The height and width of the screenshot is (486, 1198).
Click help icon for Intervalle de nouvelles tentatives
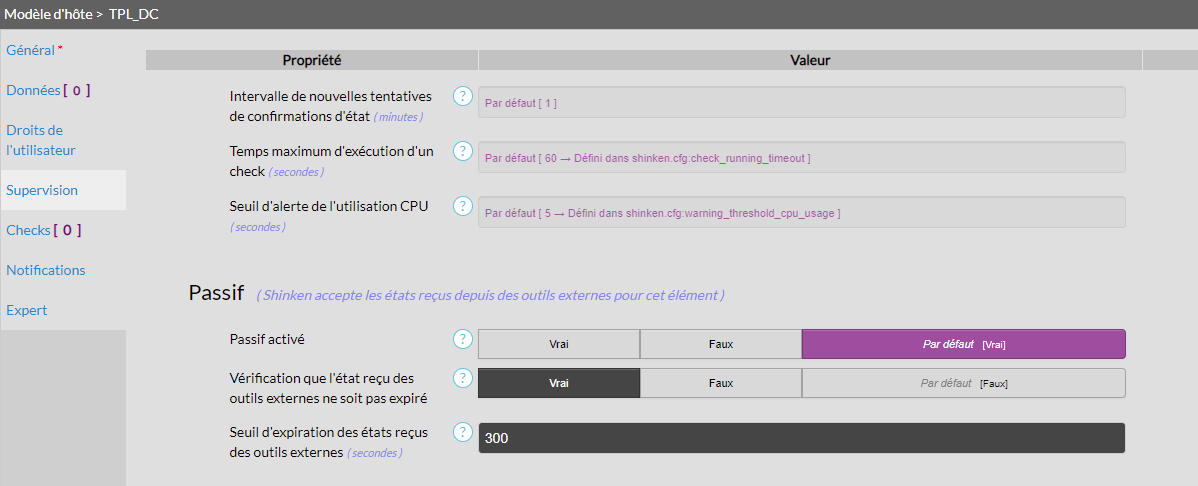tap(462, 96)
